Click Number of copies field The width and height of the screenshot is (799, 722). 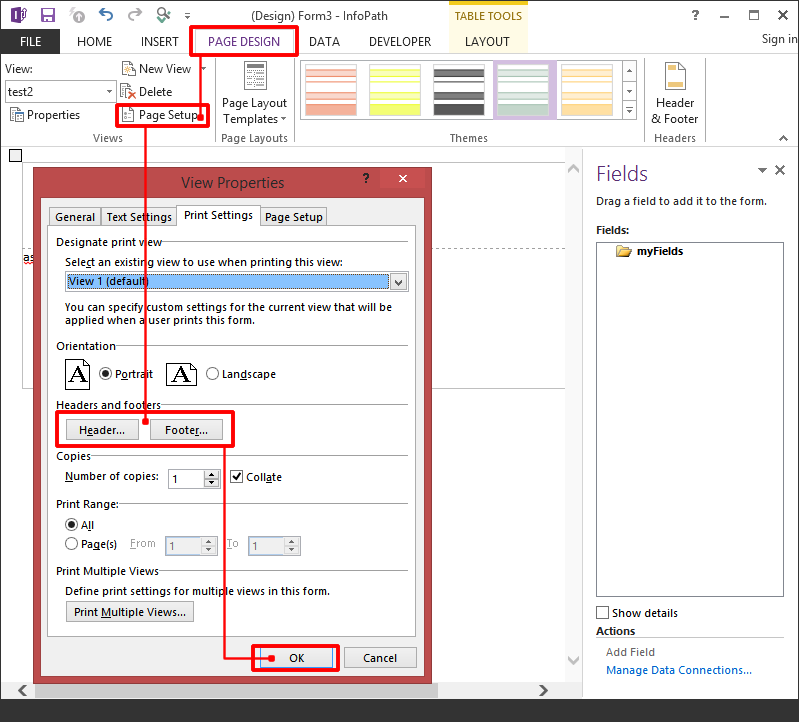[187, 479]
